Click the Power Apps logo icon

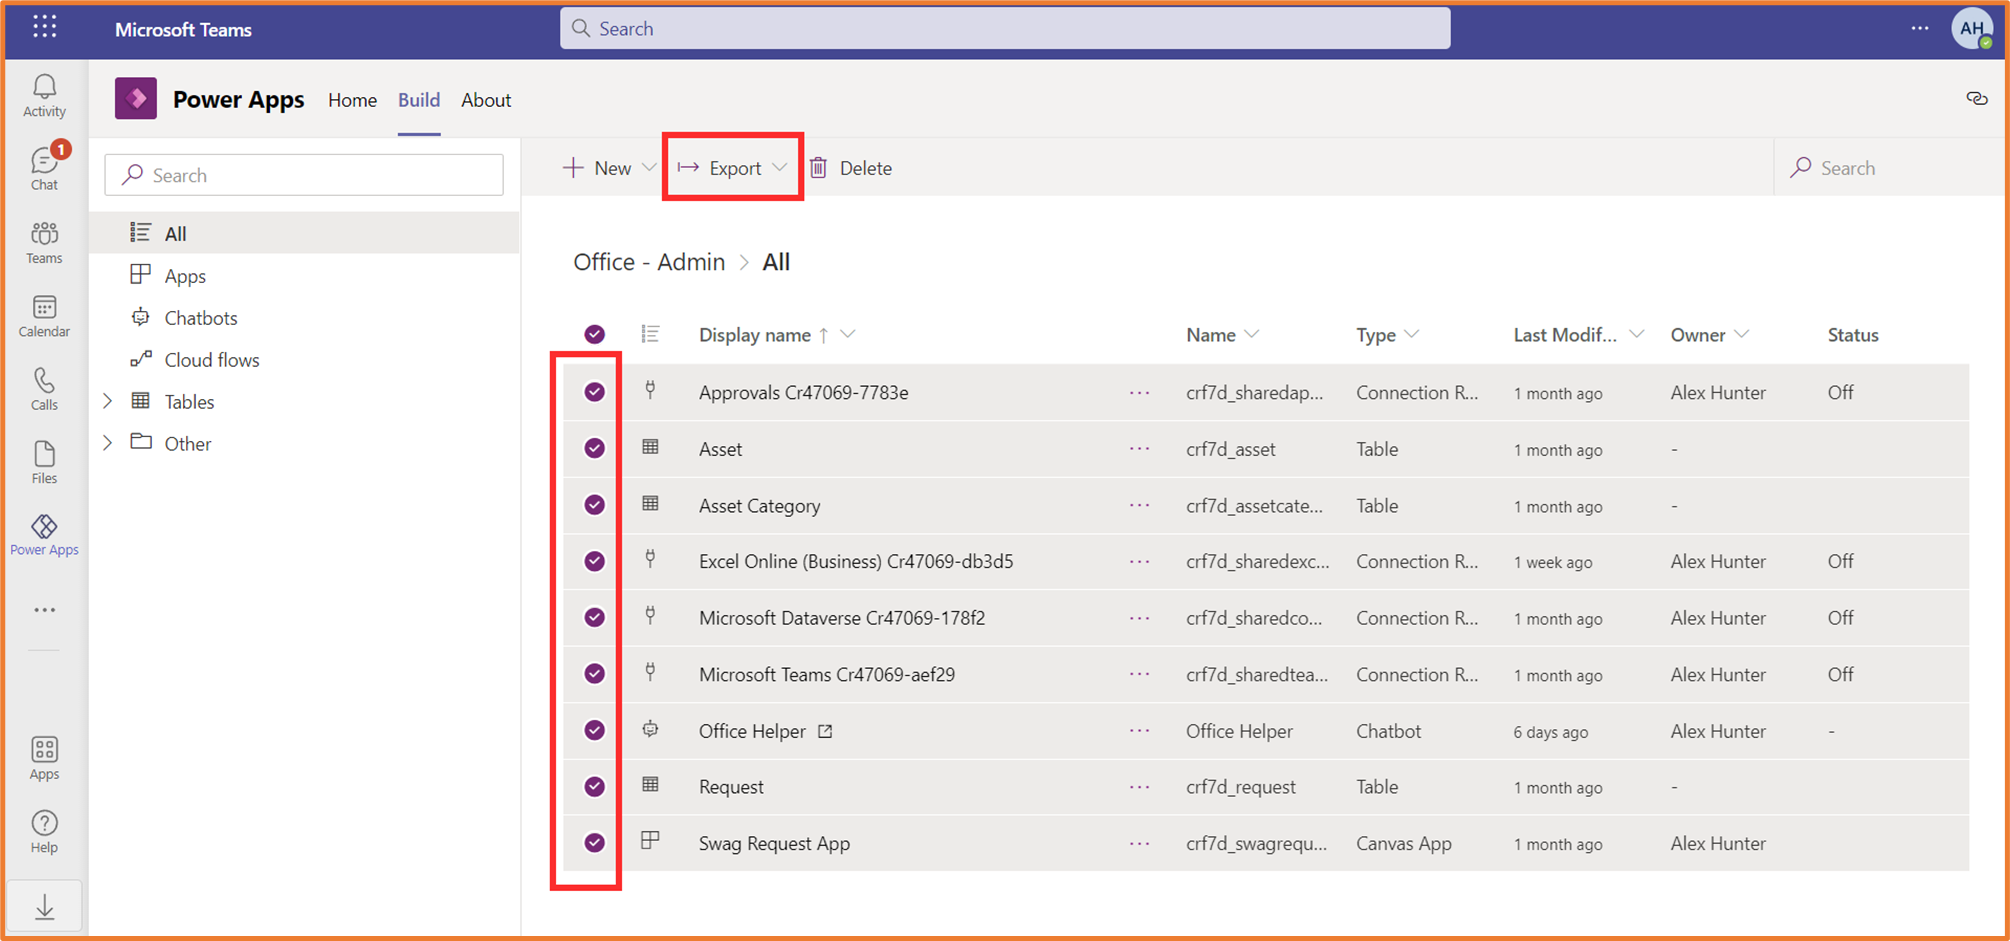pos(136,98)
